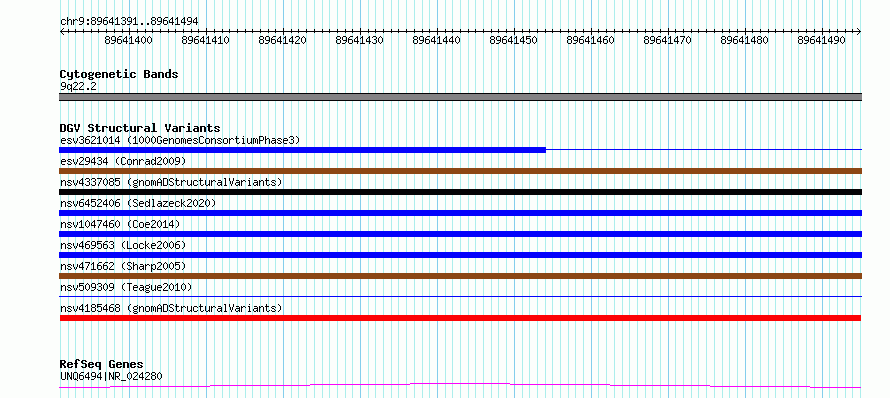Open variant label nsv509309 (Teague2010)

click(x=126, y=287)
